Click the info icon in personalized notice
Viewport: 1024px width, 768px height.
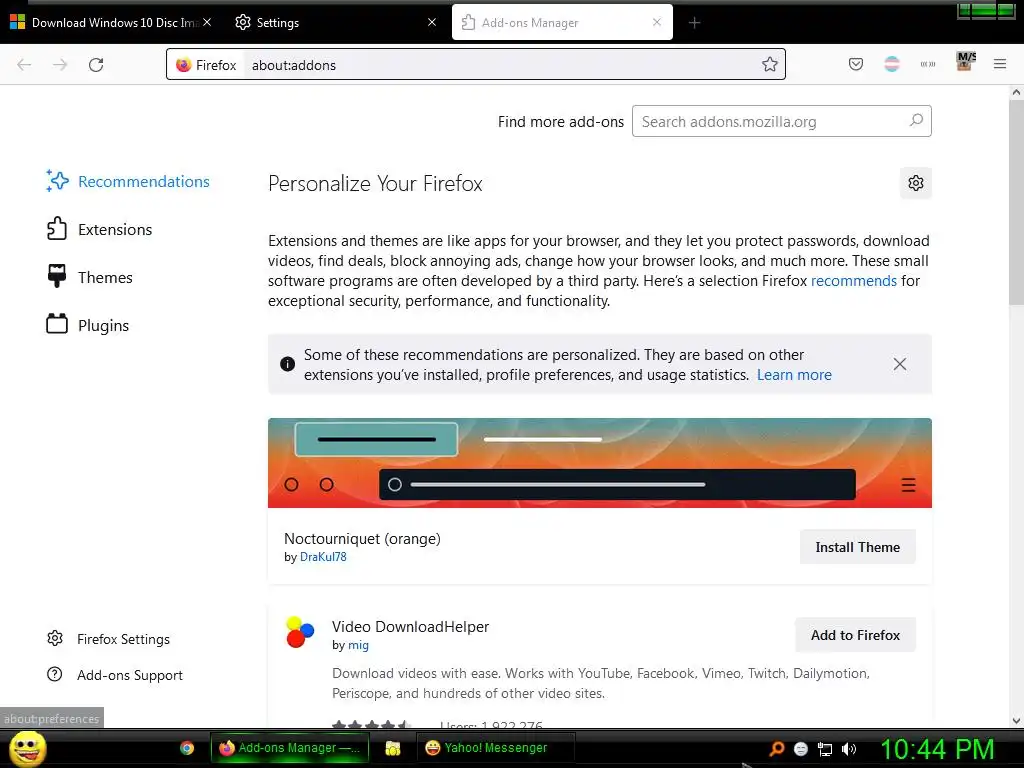[287, 364]
